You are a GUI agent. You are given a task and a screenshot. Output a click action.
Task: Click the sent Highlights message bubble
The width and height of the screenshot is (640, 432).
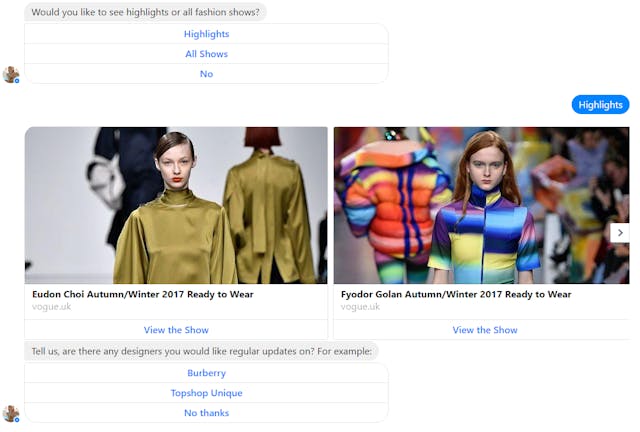[x=600, y=104]
